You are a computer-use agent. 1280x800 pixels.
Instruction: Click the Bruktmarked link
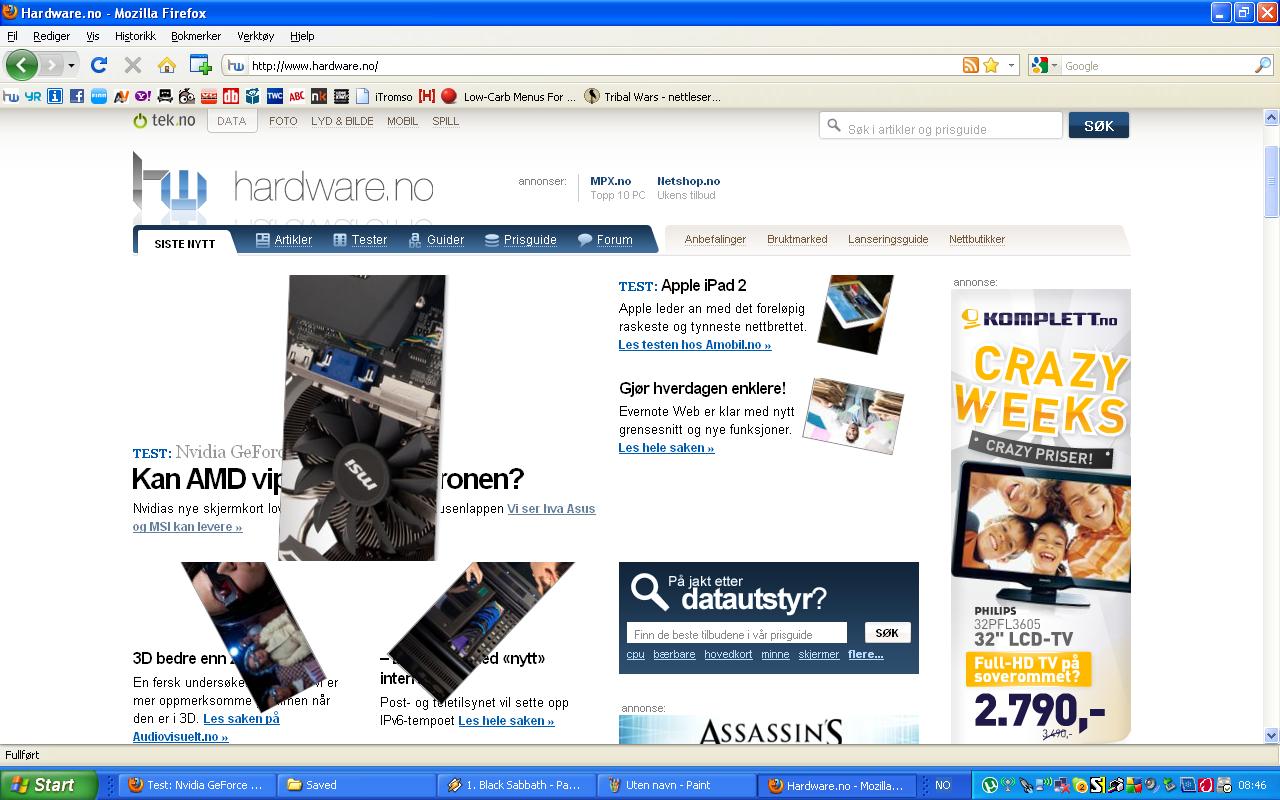[x=797, y=239]
